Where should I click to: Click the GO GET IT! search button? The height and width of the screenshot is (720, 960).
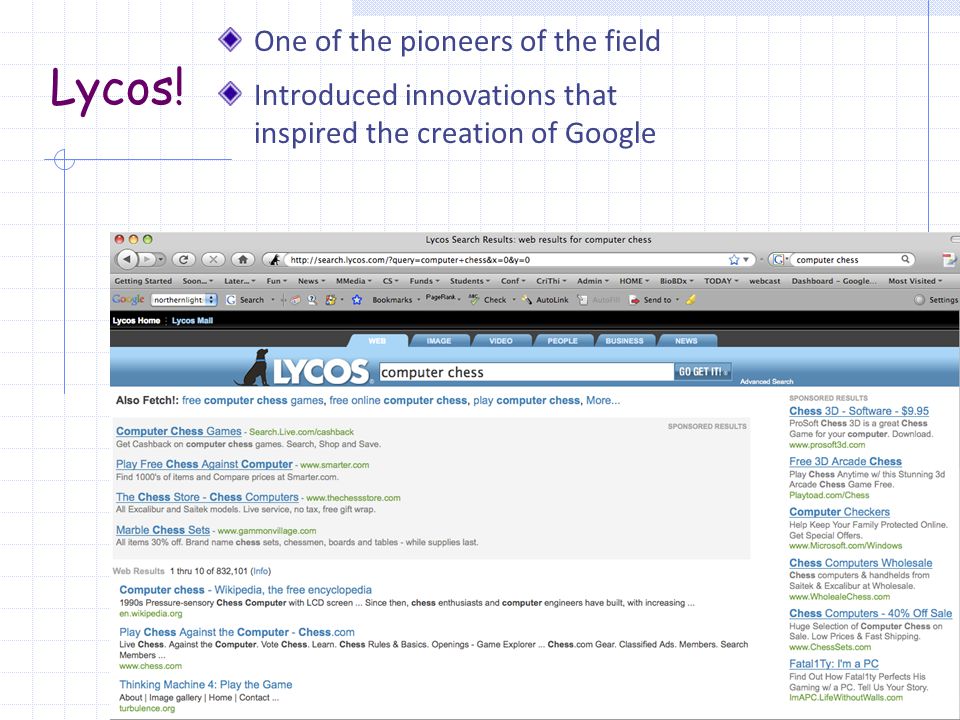[702, 372]
